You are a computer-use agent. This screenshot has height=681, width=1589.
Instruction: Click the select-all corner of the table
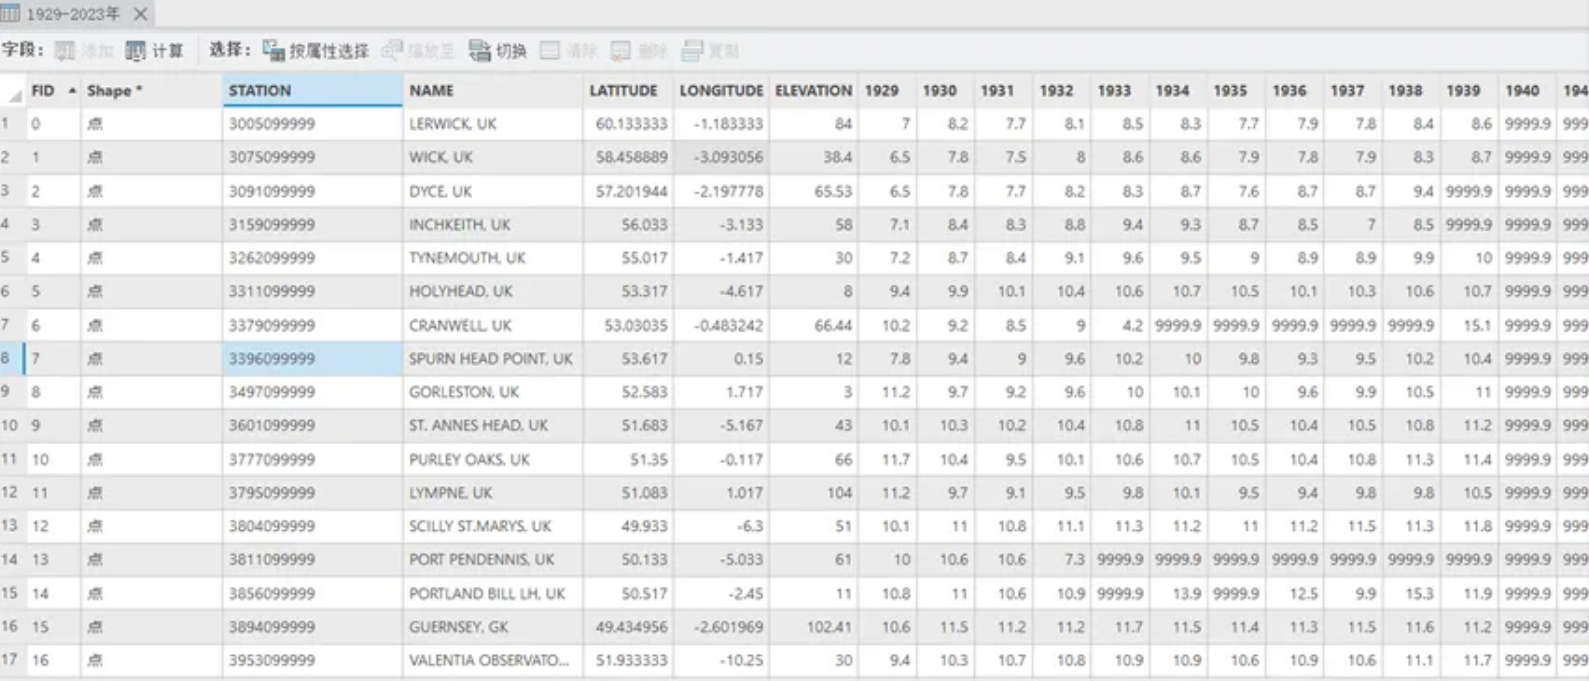click(x=13, y=91)
